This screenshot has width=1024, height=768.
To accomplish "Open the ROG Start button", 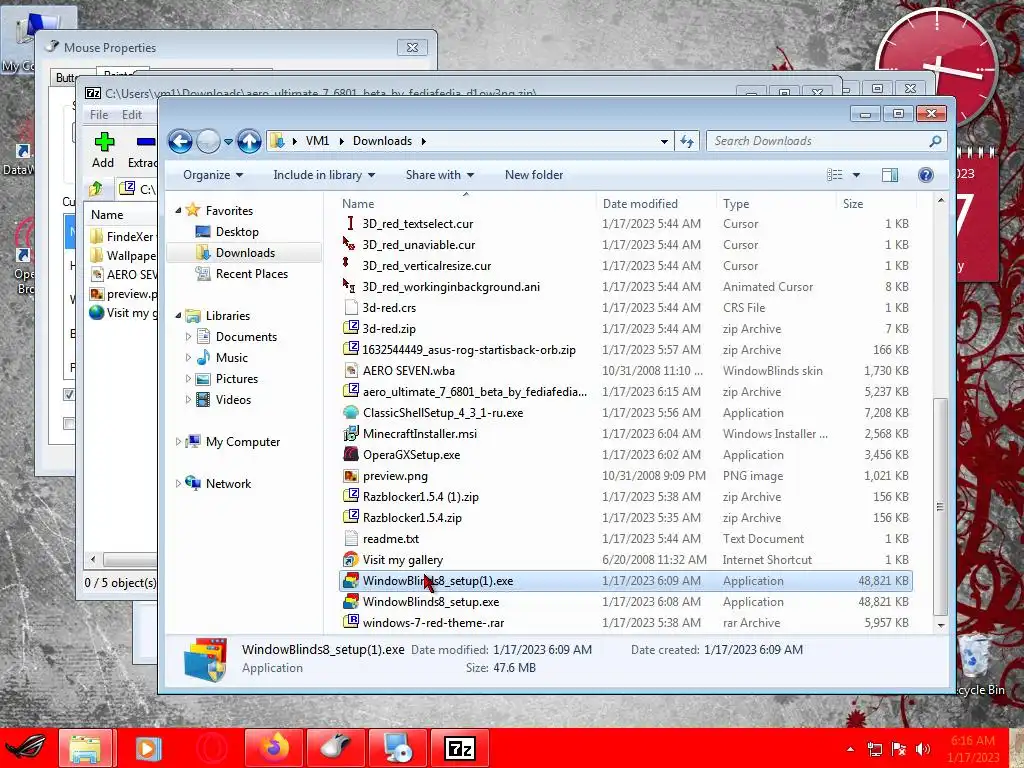I will pos(26,748).
